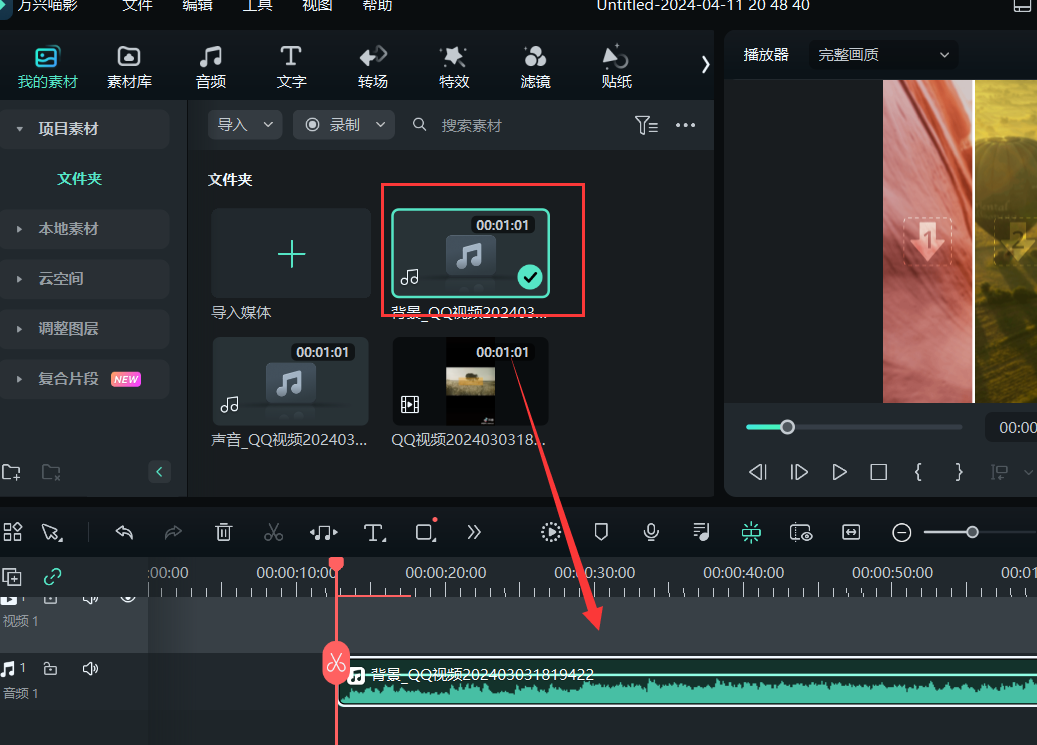The width and height of the screenshot is (1037, 745).
Task: Toggle the green link icon near timeline ruler
Action: (52, 577)
